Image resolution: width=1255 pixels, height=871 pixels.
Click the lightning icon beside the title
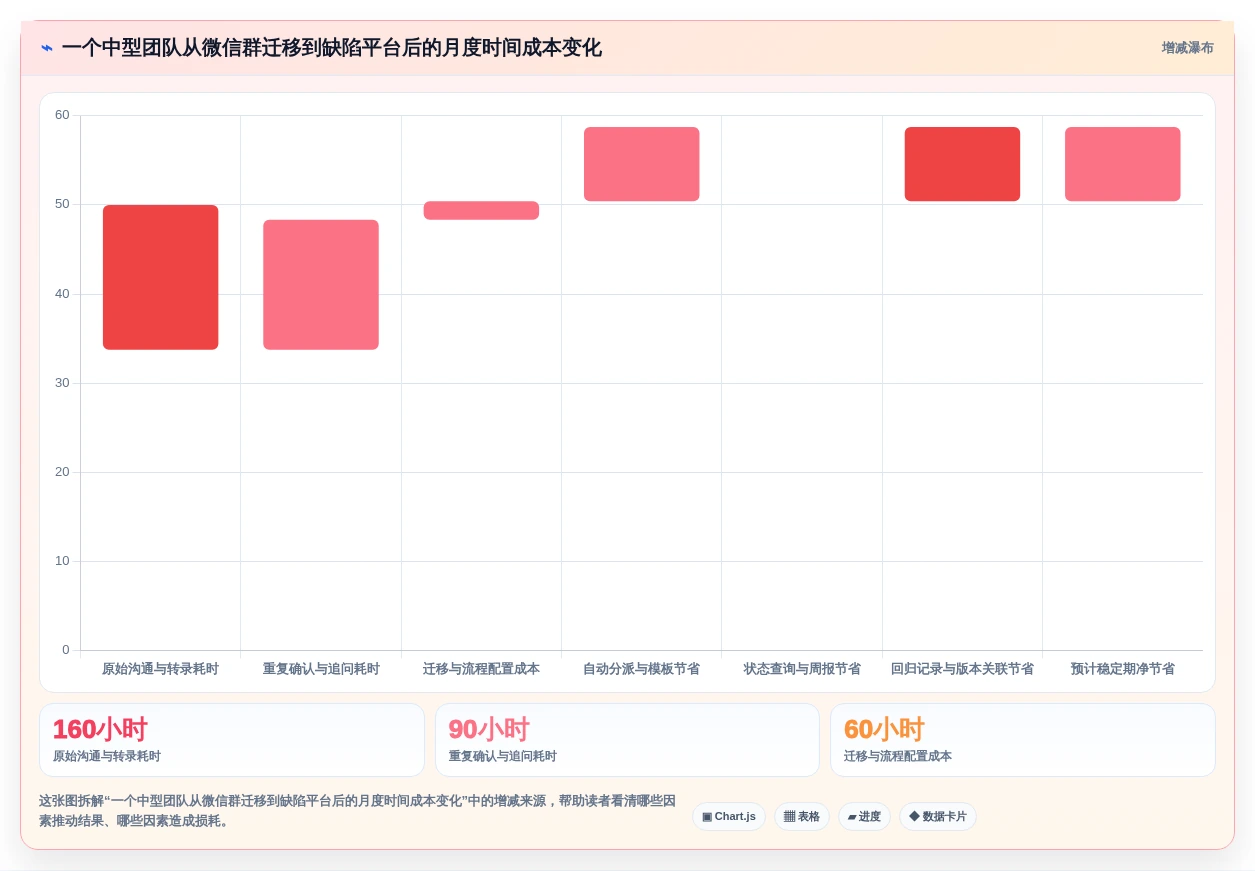pyautogui.click(x=47, y=48)
